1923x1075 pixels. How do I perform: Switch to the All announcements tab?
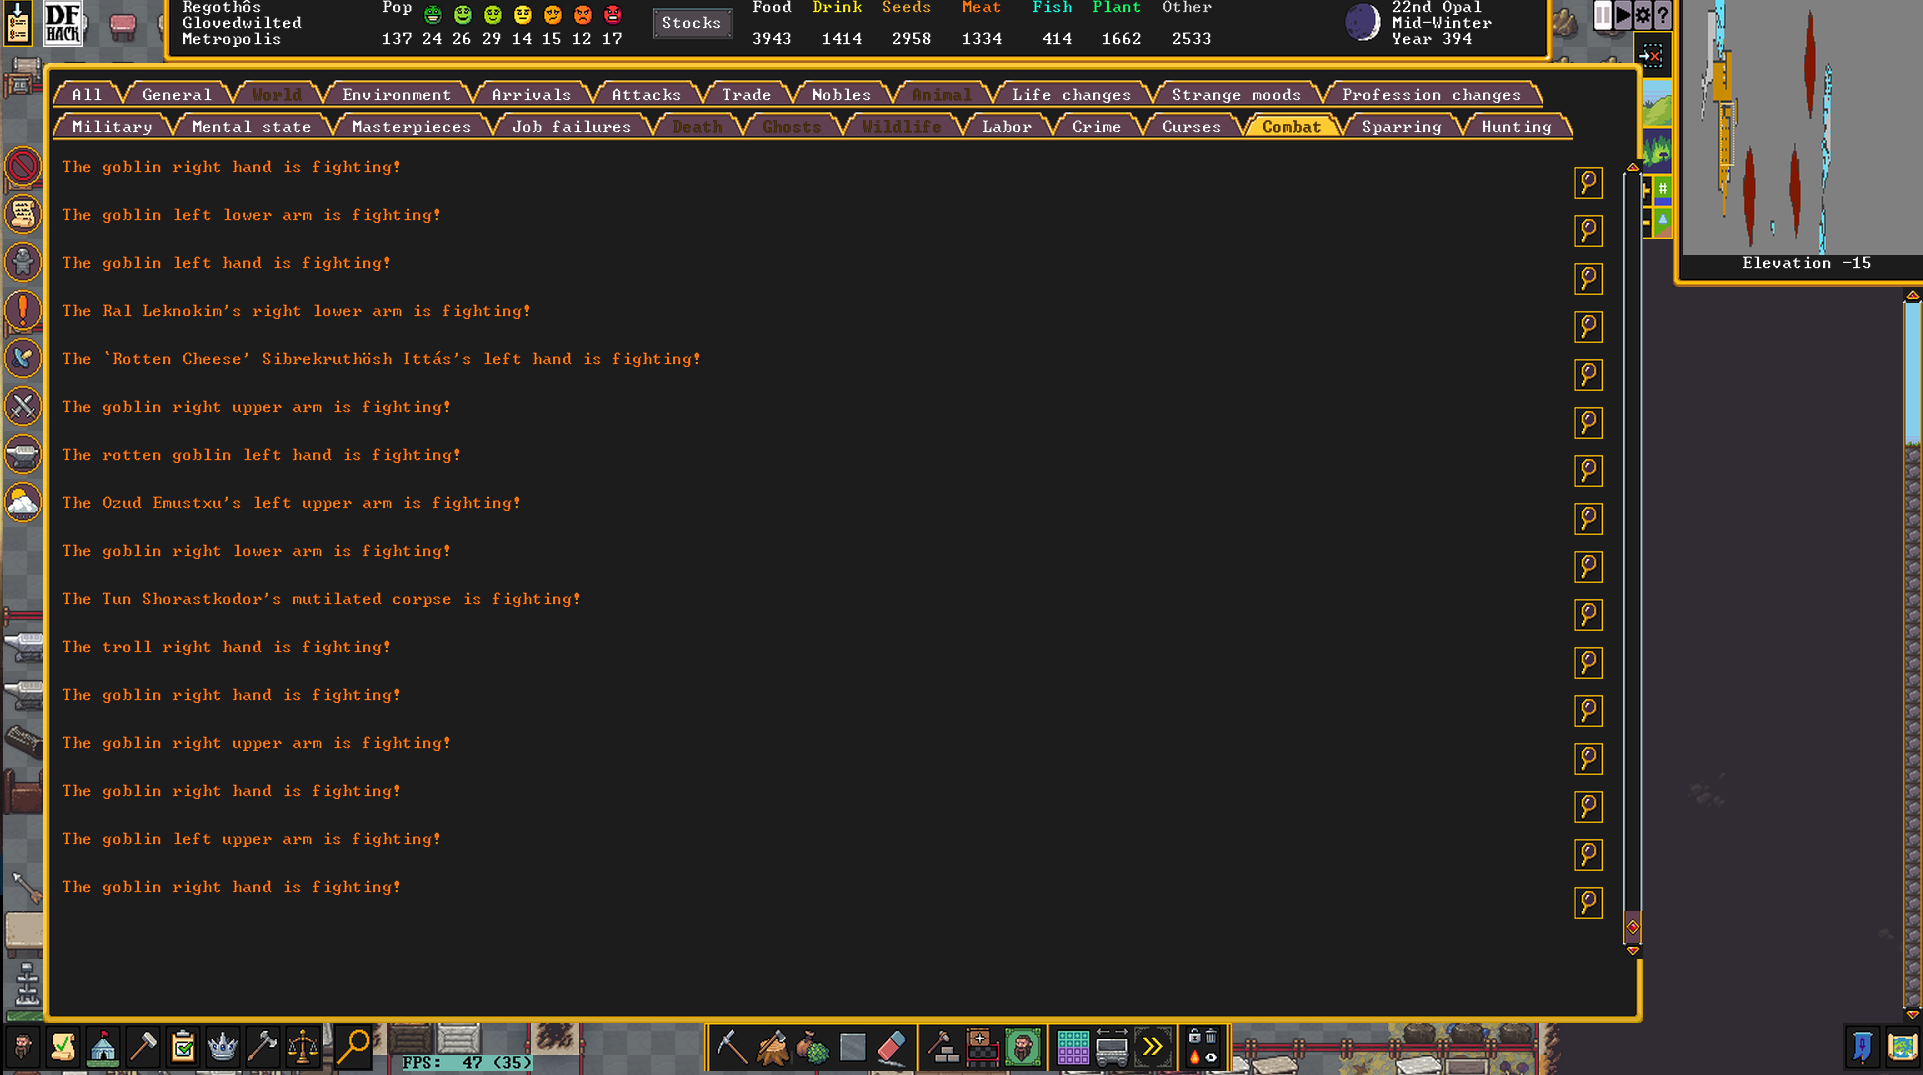pyautogui.click(x=87, y=94)
